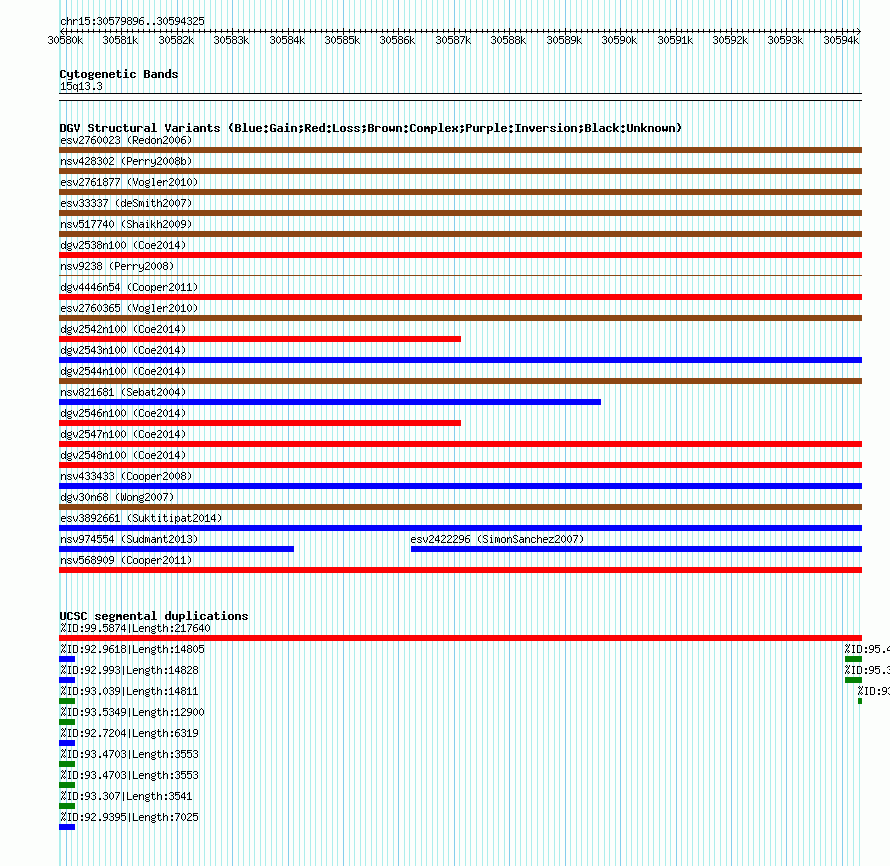Screen dimensions: 890x866
Task: Click the %ID:92.9618|Length:14805 label
Action: (x=132, y=649)
